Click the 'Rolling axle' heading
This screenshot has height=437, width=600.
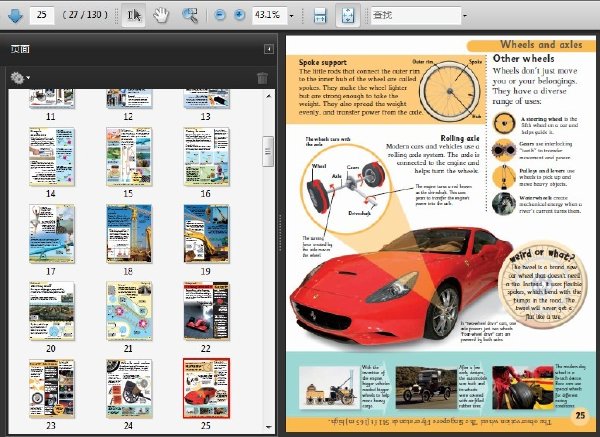tap(460, 138)
